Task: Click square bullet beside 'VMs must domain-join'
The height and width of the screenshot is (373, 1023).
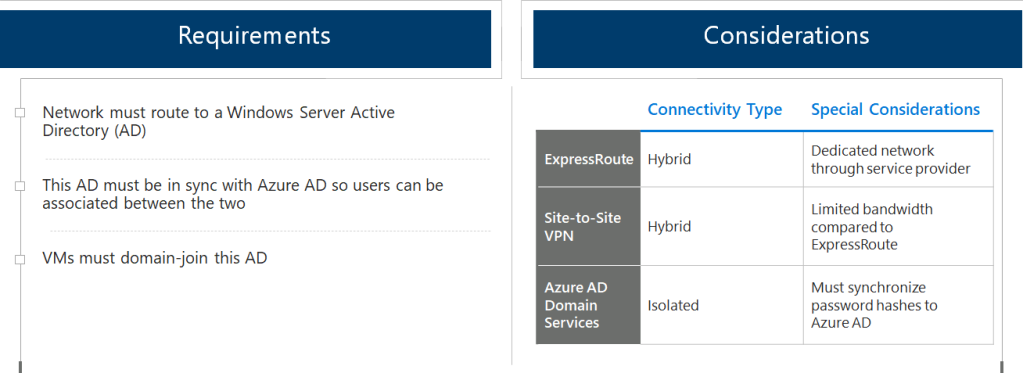Action: coord(20,260)
